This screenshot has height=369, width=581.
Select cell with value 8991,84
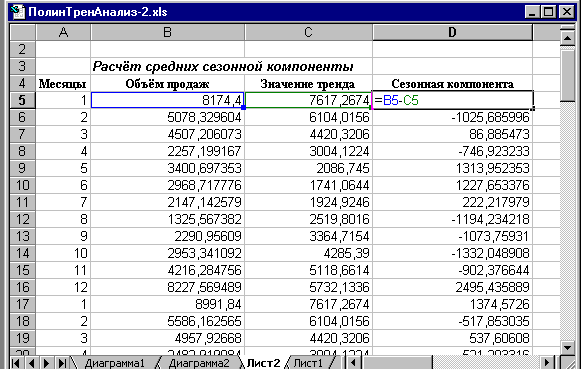(167, 304)
